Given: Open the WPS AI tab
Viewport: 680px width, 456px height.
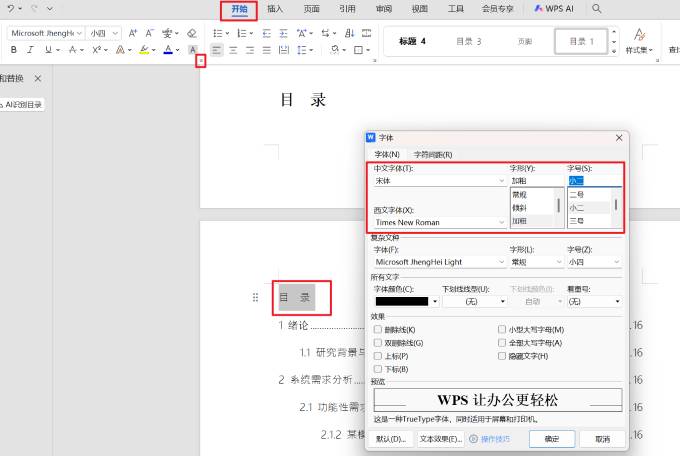Looking at the screenshot, I should click(x=554, y=9).
